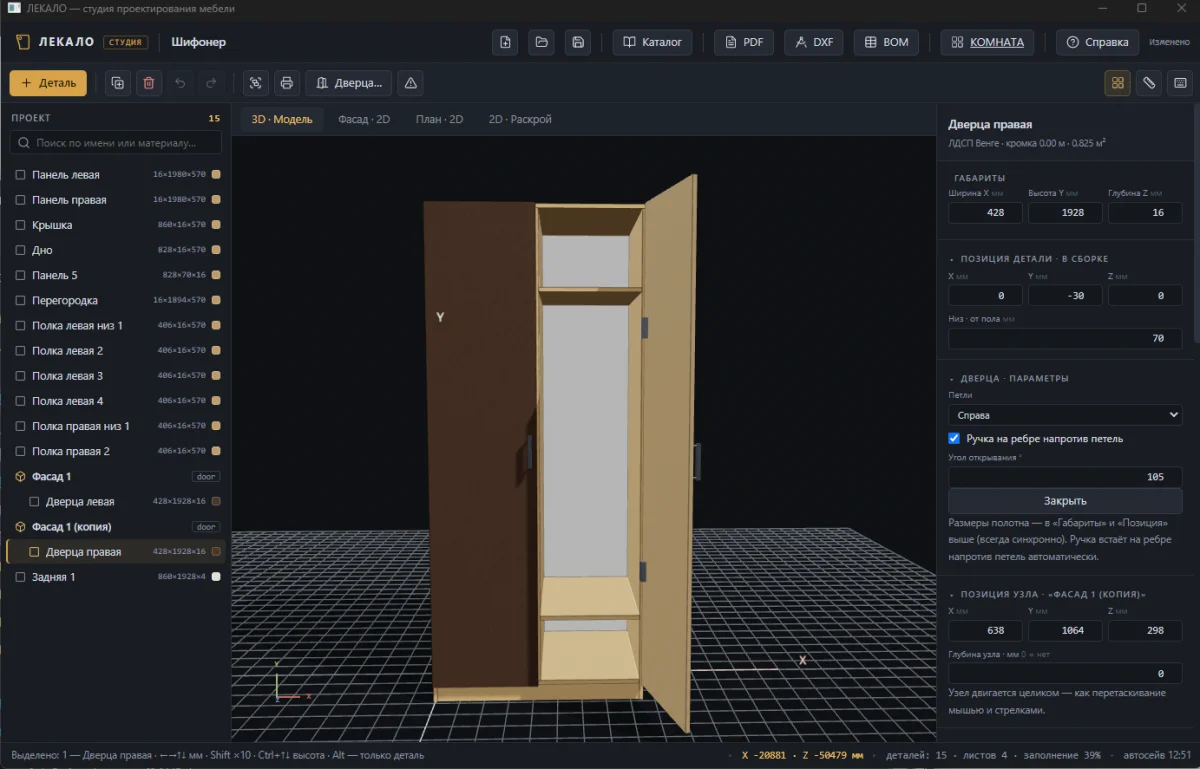
Task: Redo the last action
Action: (x=211, y=83)
